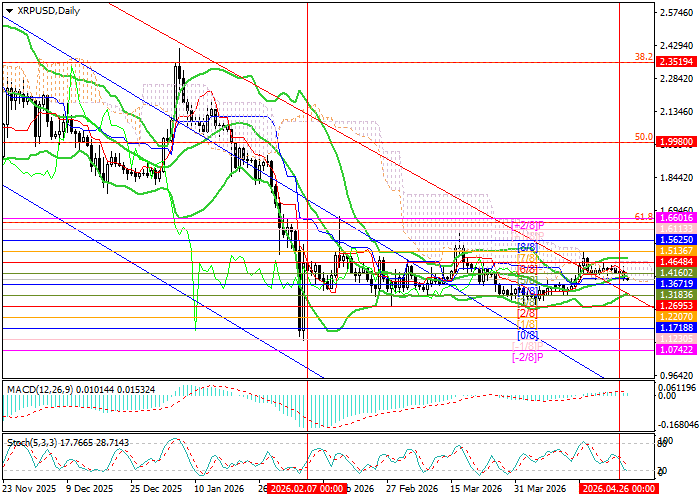Click the 1.84420 price scale value
The height and width of the screenshot is (500, 700).
pos(677,178)
